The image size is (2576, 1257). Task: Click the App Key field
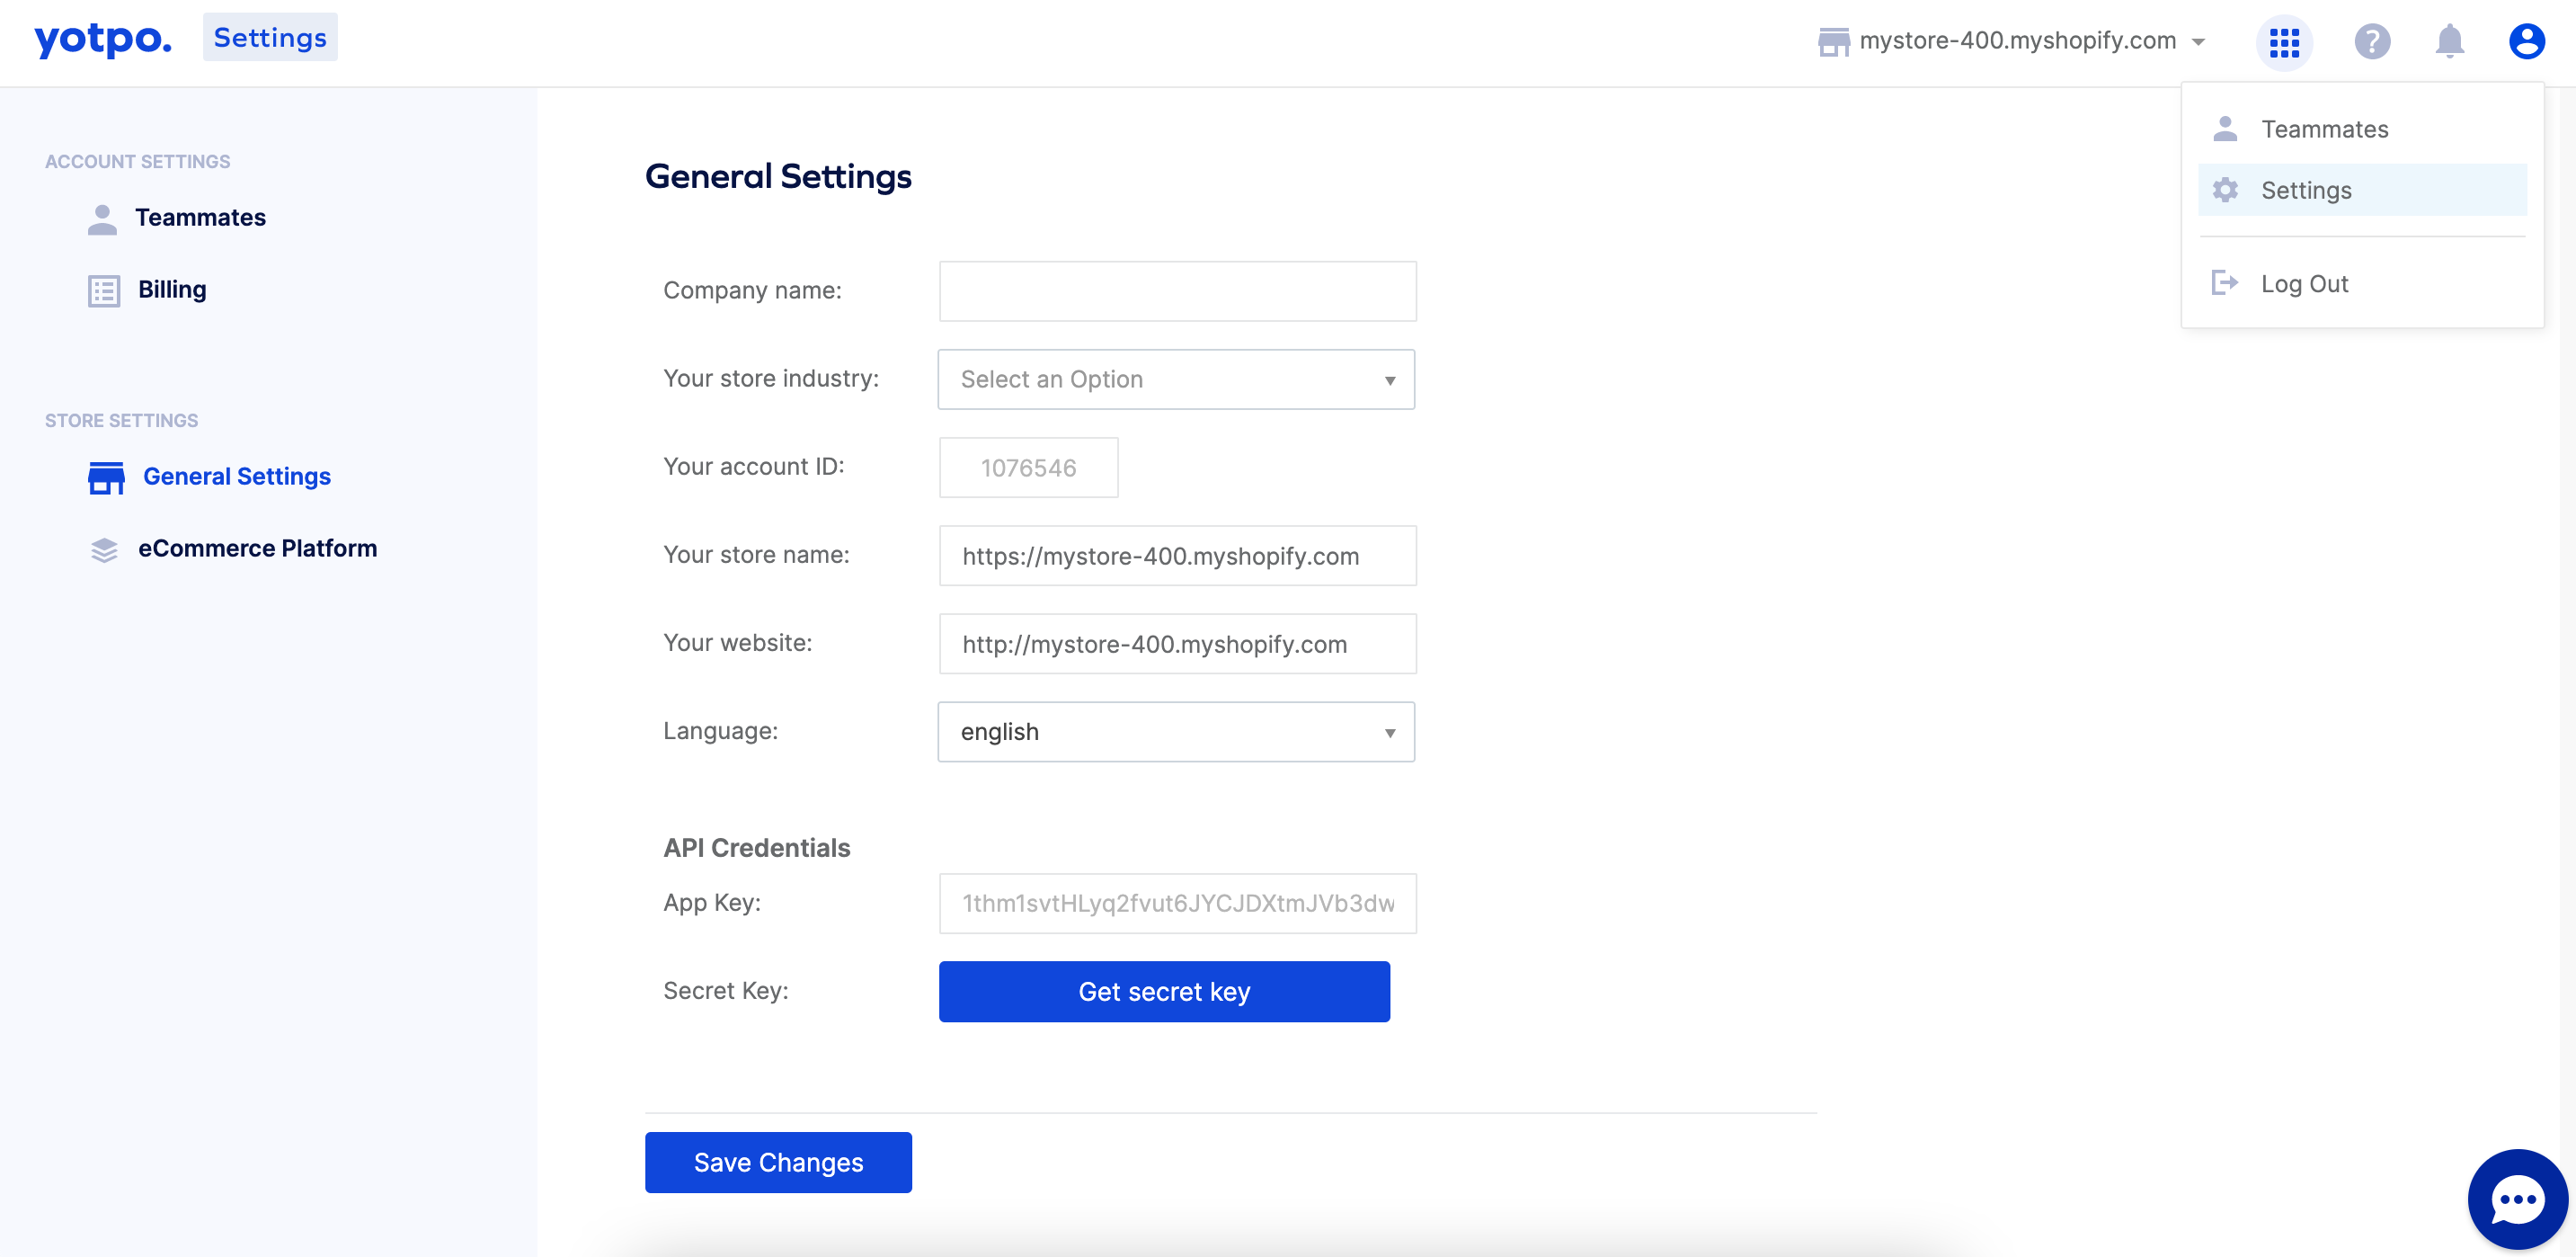point(1177,904)
